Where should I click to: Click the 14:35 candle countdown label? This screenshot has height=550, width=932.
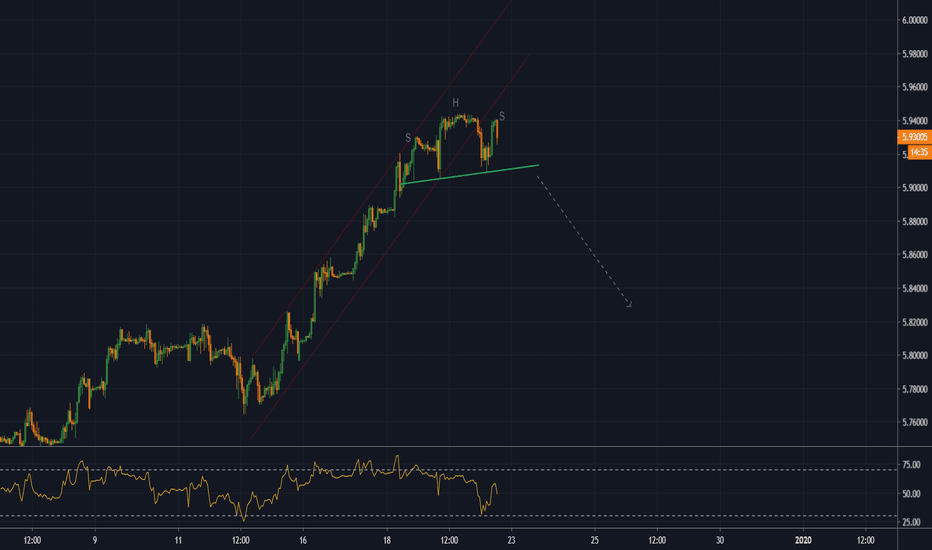(914, 152)
